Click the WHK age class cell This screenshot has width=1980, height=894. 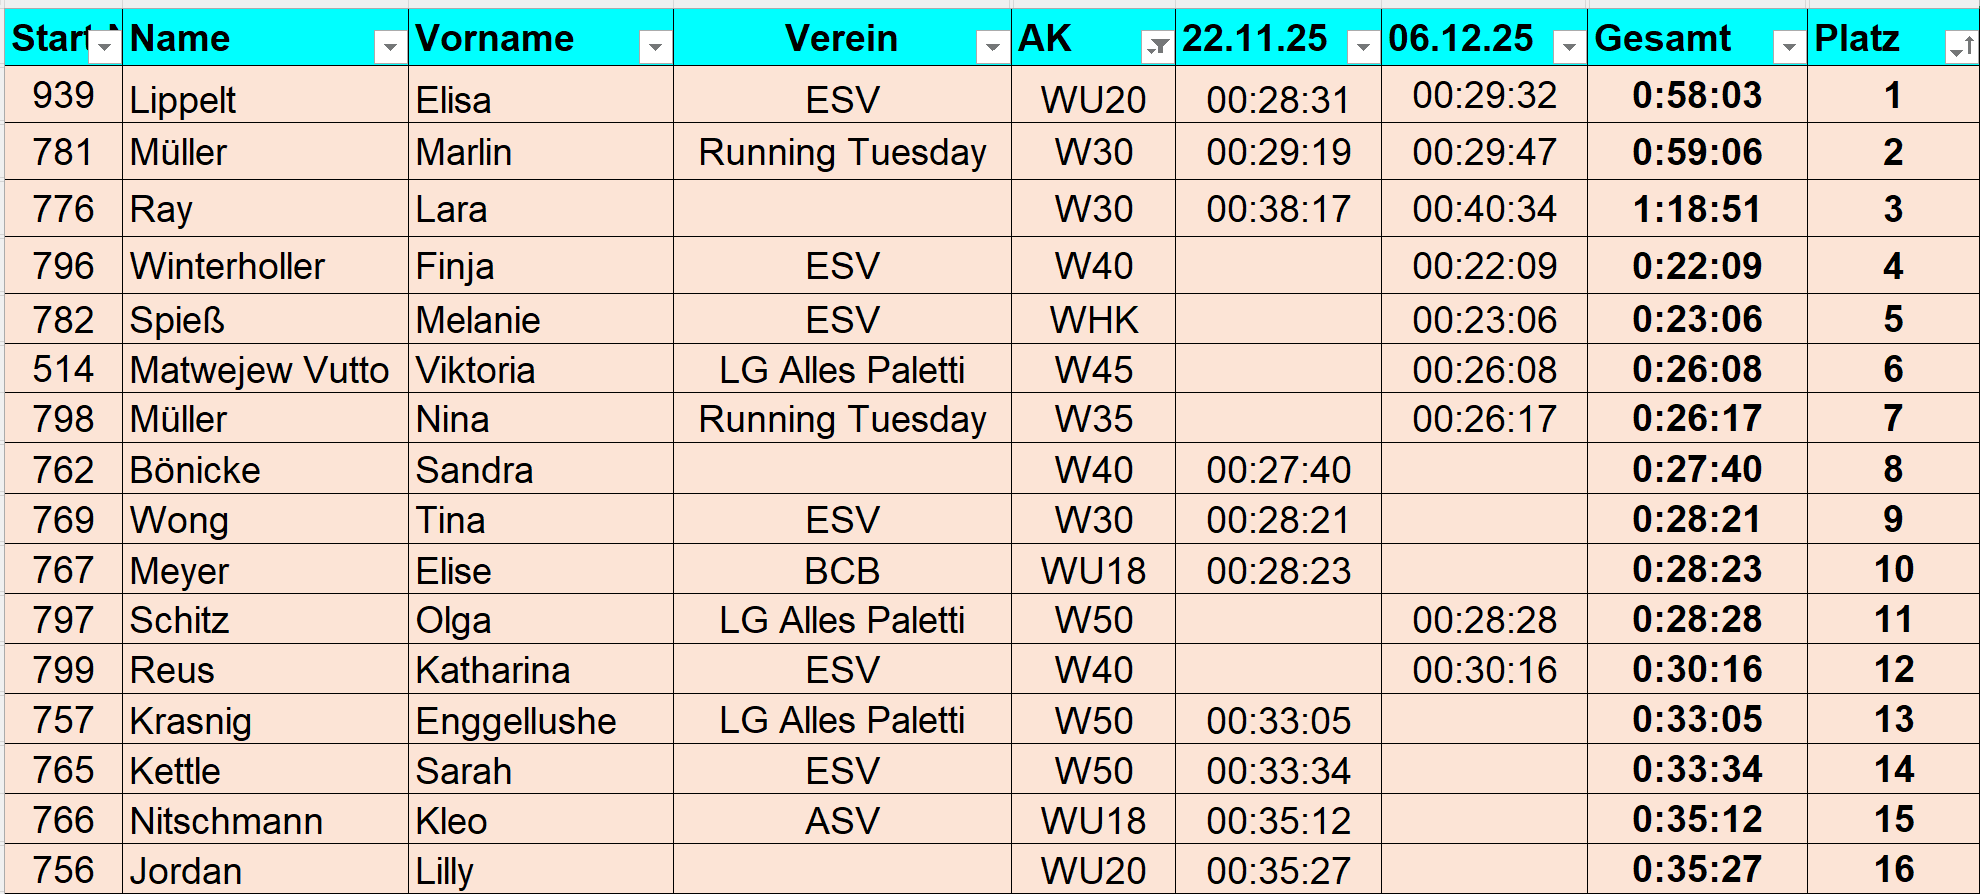[1093, 320]
